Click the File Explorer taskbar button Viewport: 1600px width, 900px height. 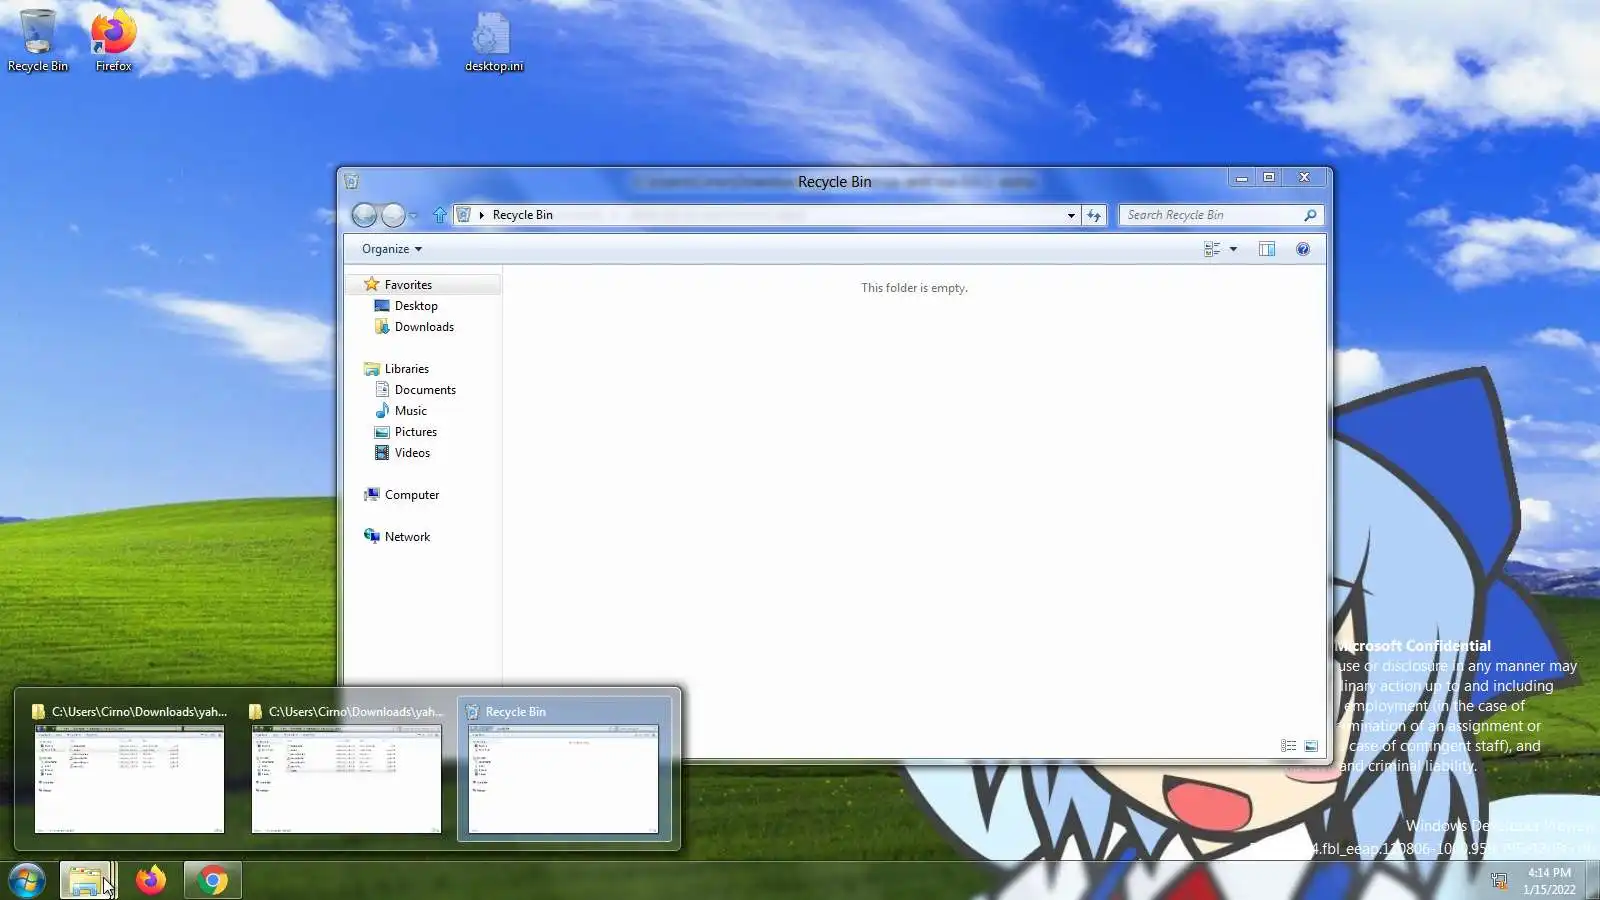[x=86, y=880]
